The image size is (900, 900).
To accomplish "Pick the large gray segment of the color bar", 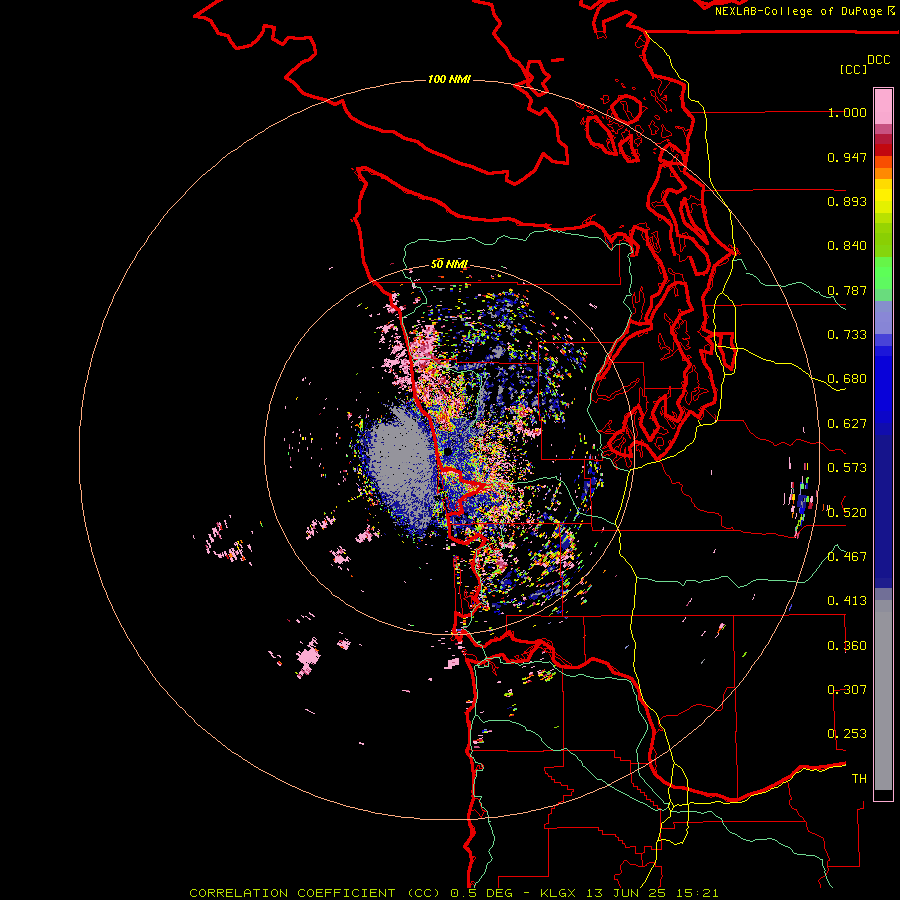I will [x=883, y=695].
